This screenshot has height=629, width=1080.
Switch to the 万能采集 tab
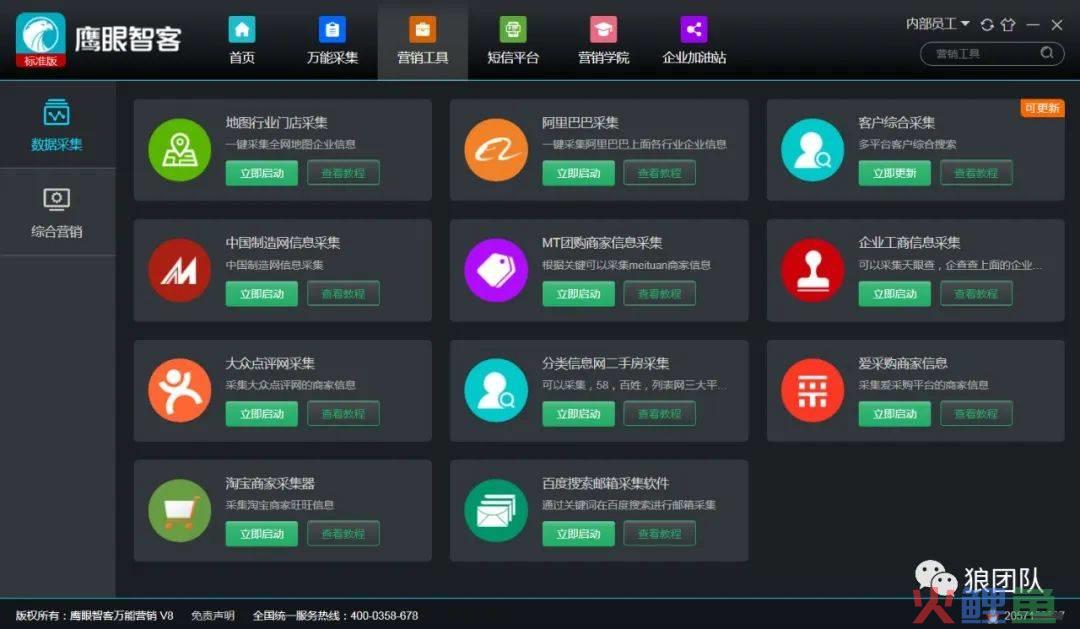332,40
